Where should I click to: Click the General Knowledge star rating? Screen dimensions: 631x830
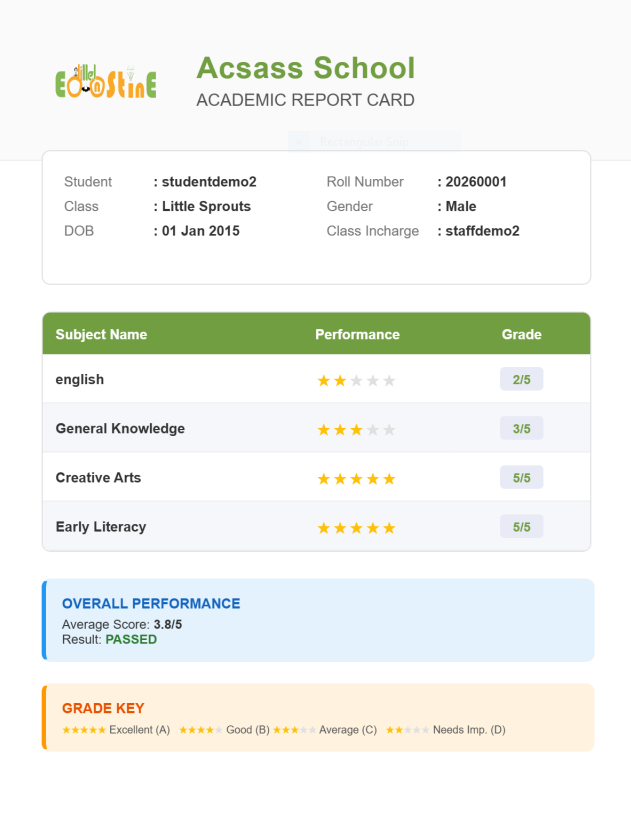coord(356,430)
